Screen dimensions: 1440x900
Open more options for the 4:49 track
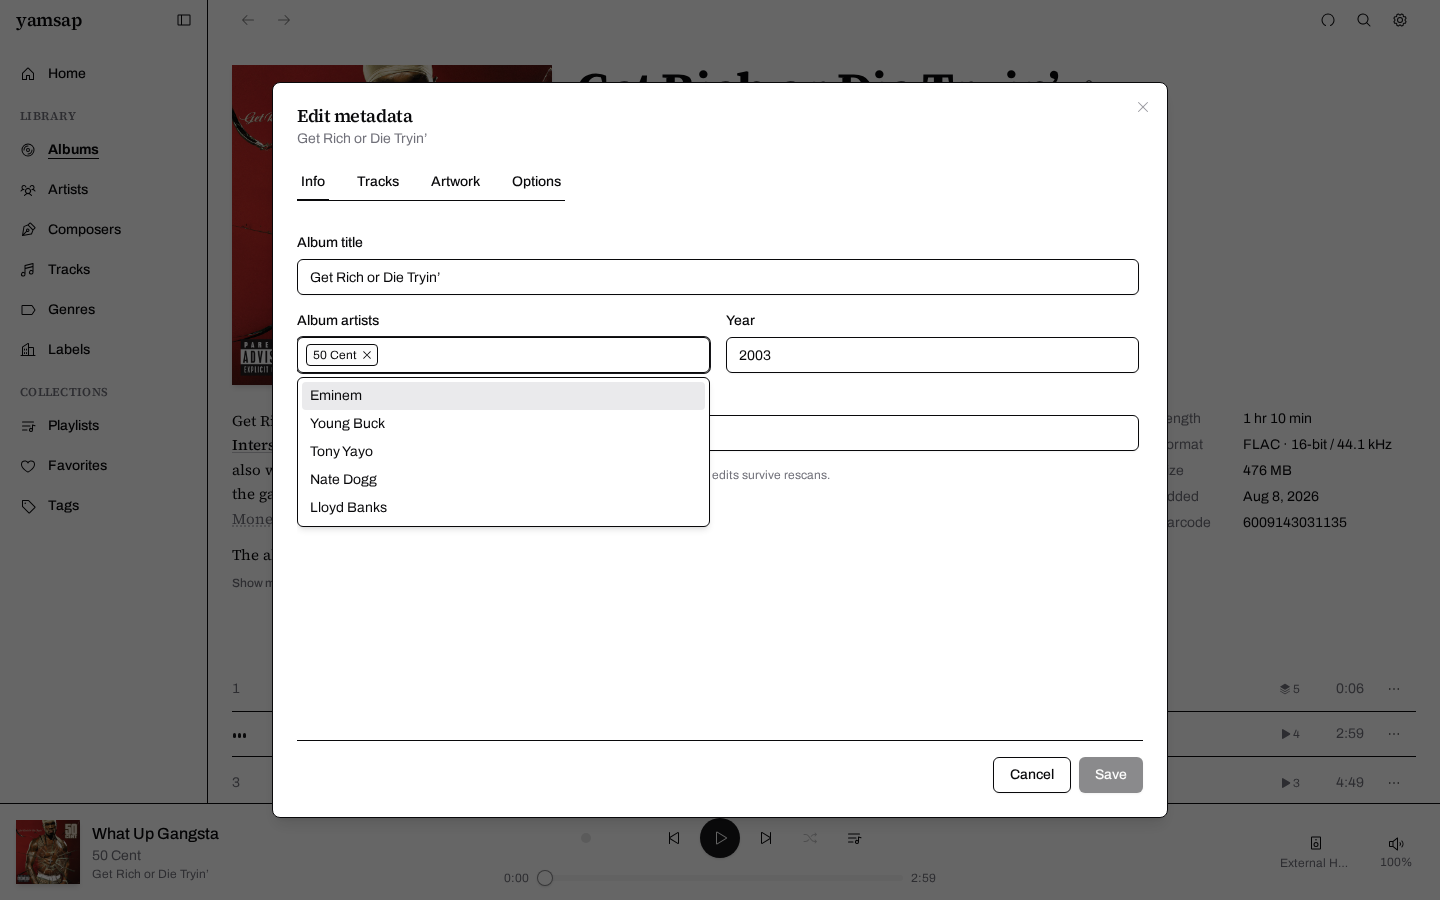1394,783
